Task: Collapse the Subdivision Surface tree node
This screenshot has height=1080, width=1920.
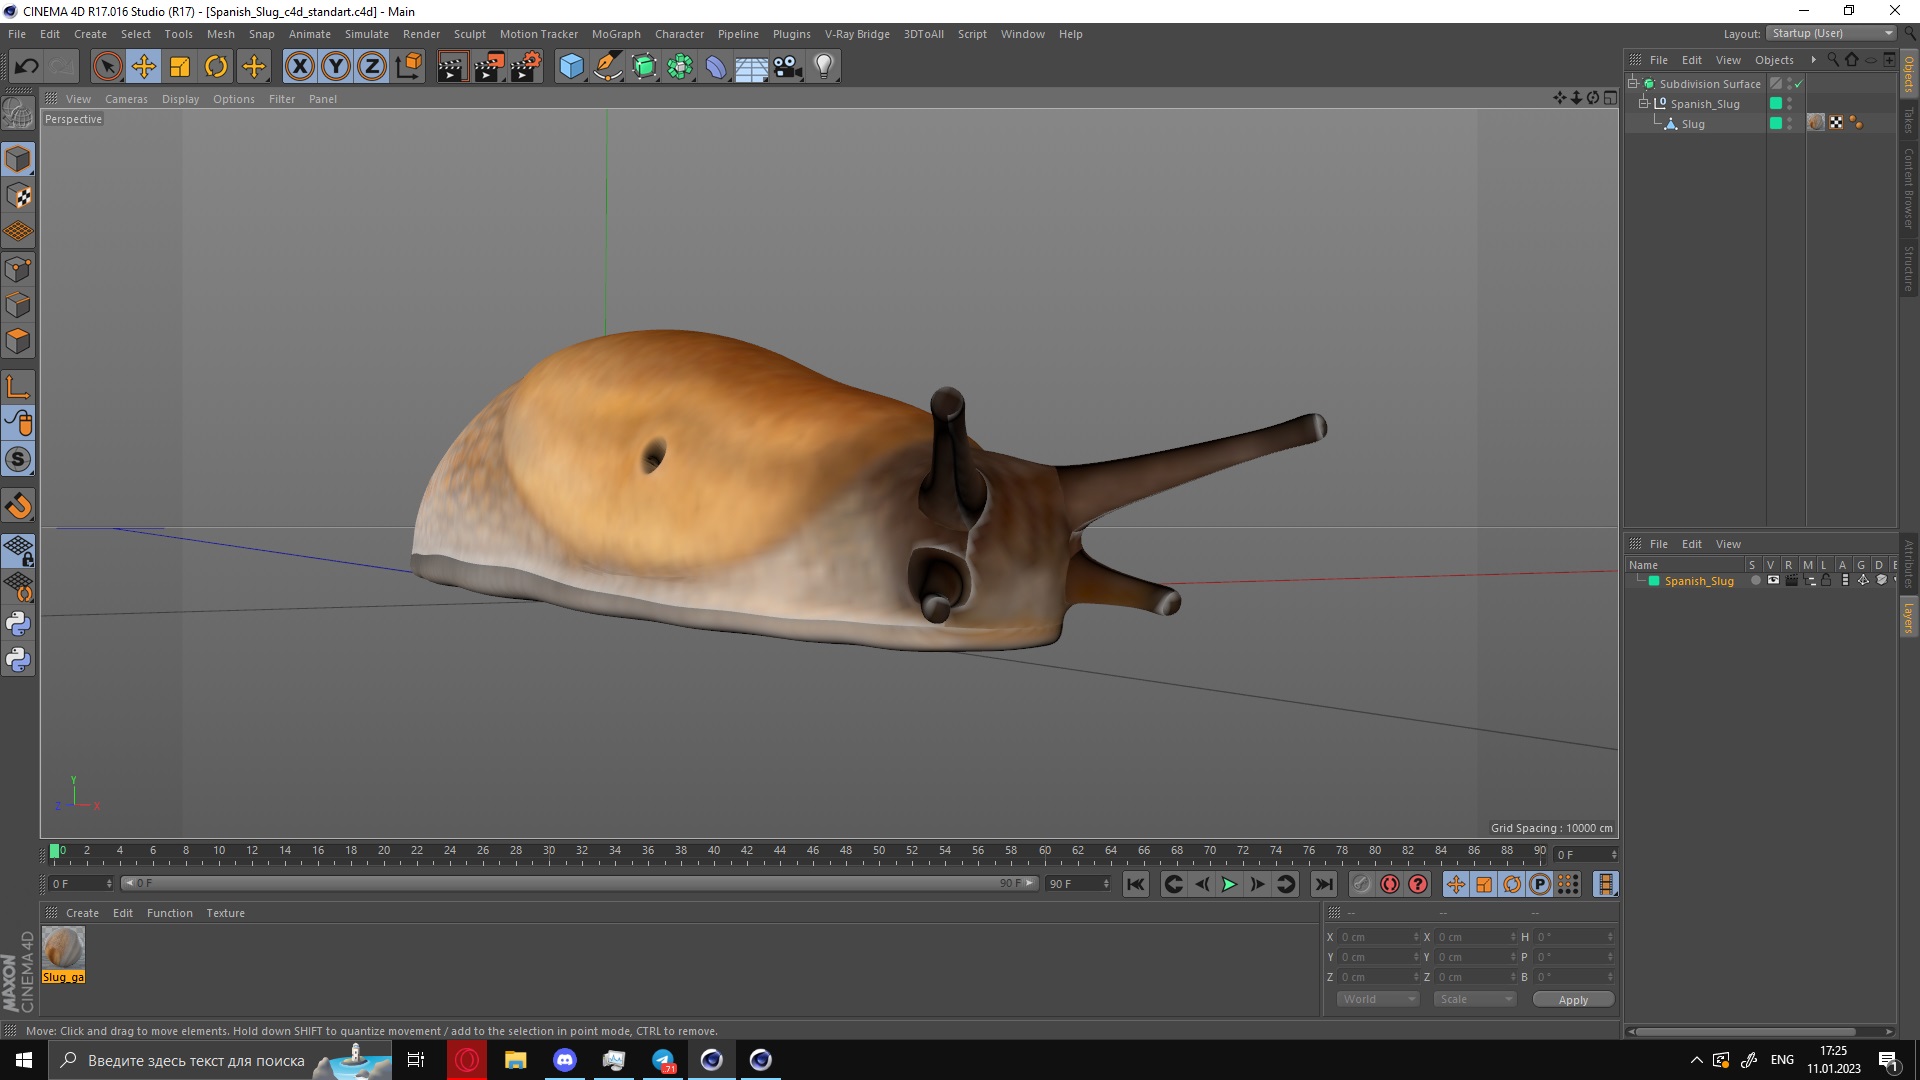Action: [x=1633, y=84]
